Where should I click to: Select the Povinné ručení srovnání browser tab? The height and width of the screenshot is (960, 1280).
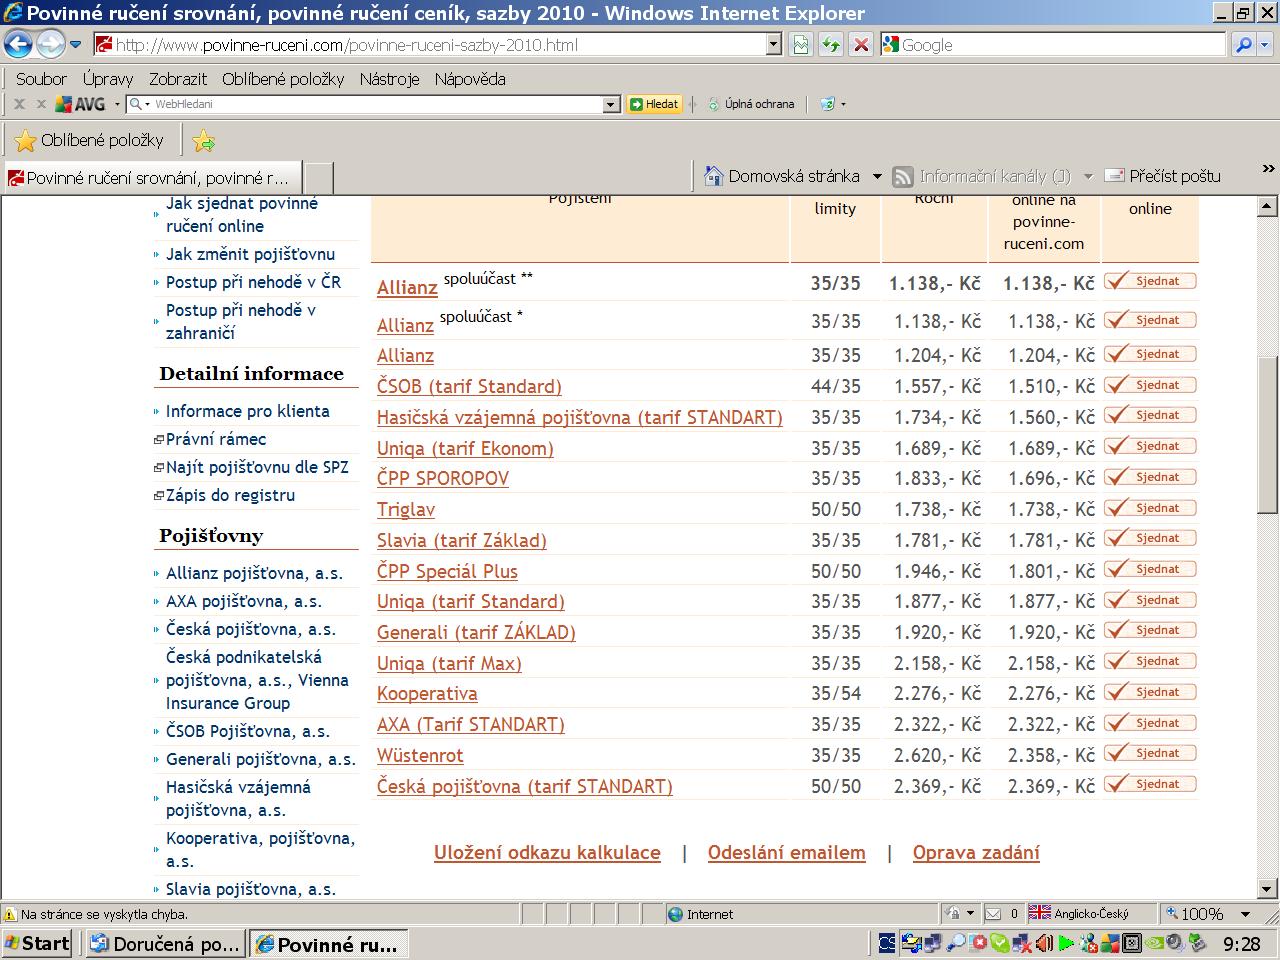pos(152,178)
